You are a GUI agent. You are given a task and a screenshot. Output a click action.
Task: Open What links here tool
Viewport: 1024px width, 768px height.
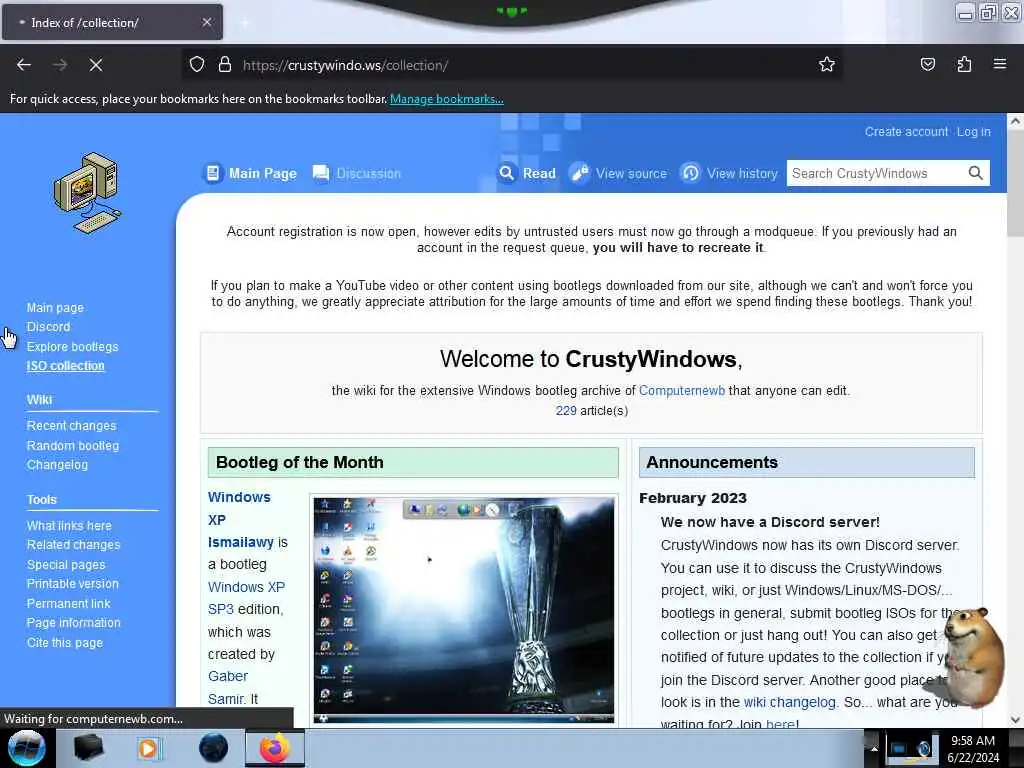tap(69, 525)
